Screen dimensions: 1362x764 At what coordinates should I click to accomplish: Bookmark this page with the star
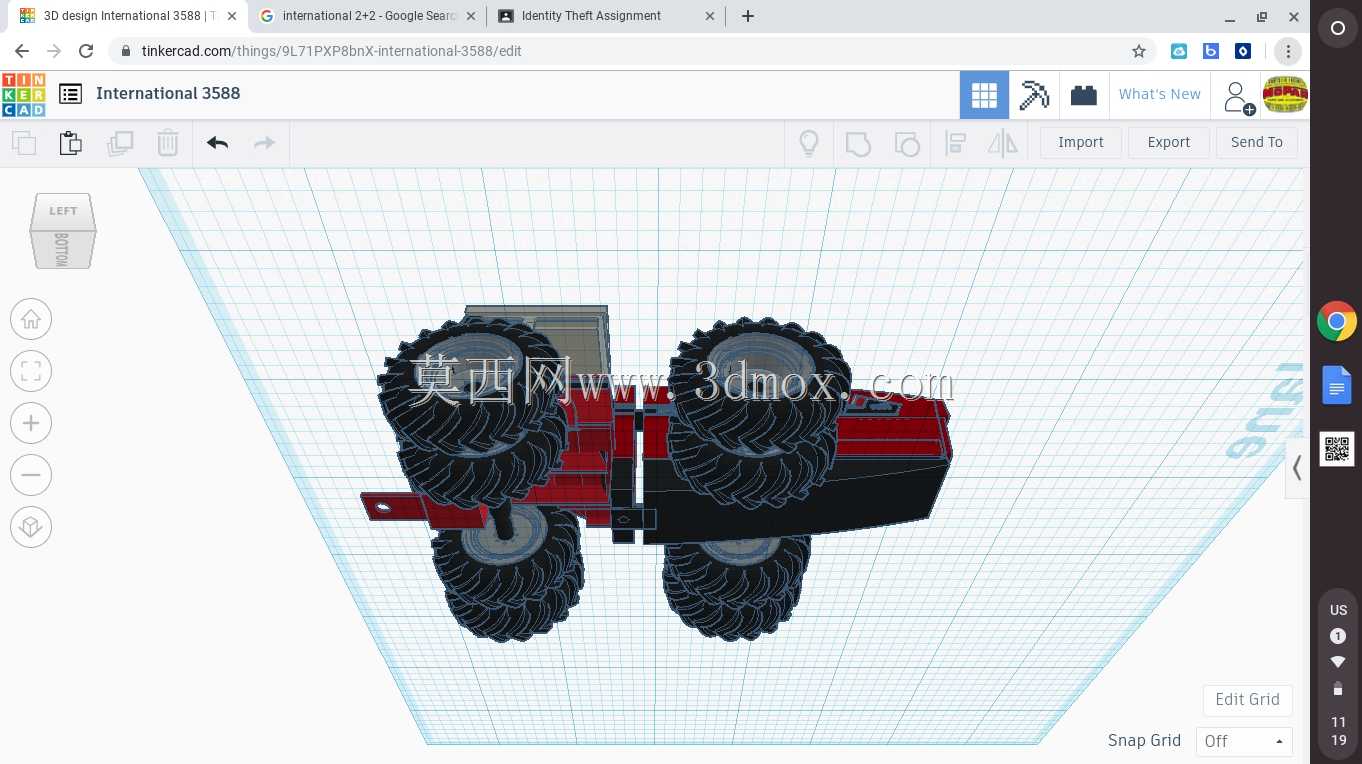tap(1138, 51)
